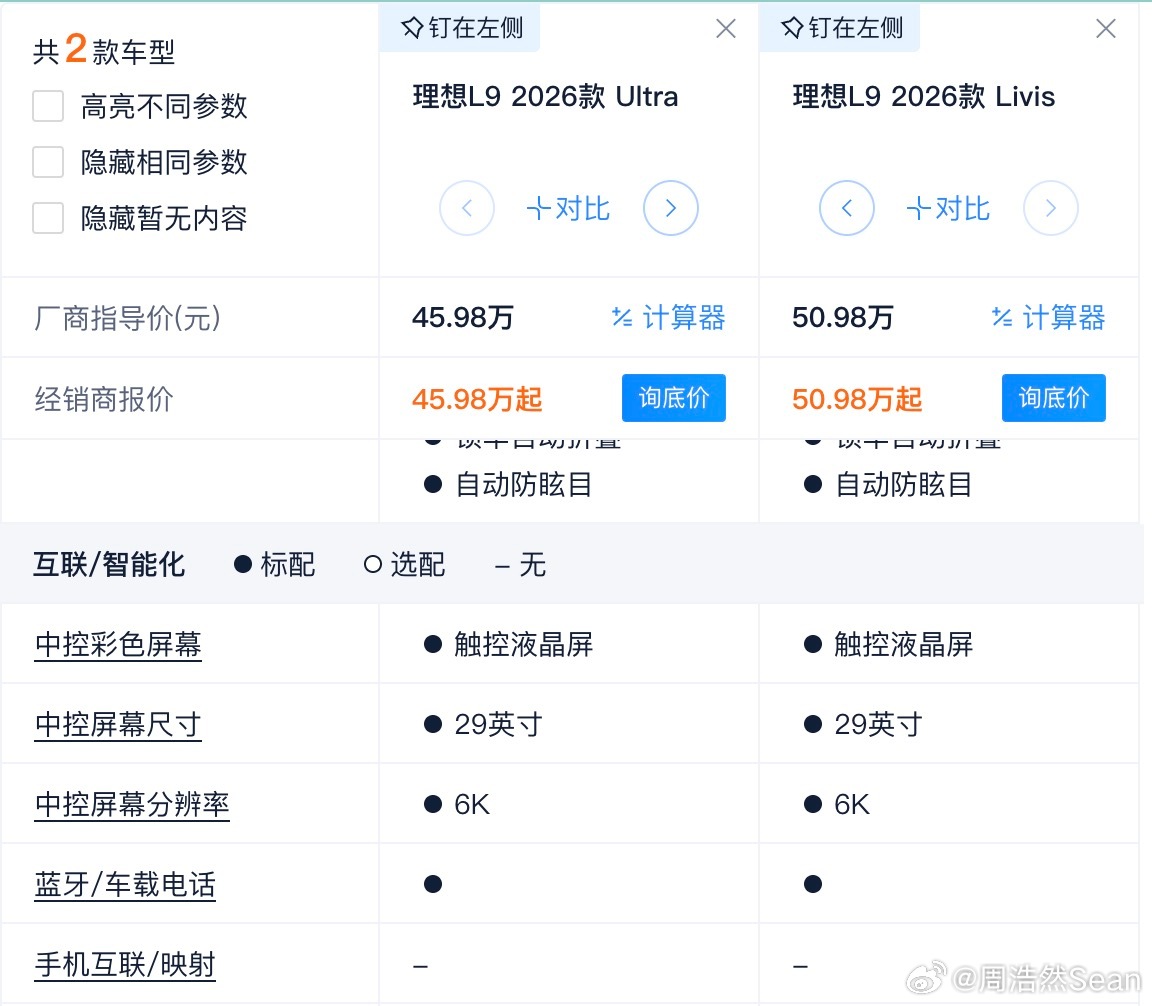Open 计算器 for the 50.98万 price
The width and height of the screenshot is (1152, 1006).
pyautogui.click(x=1048, y=317)
